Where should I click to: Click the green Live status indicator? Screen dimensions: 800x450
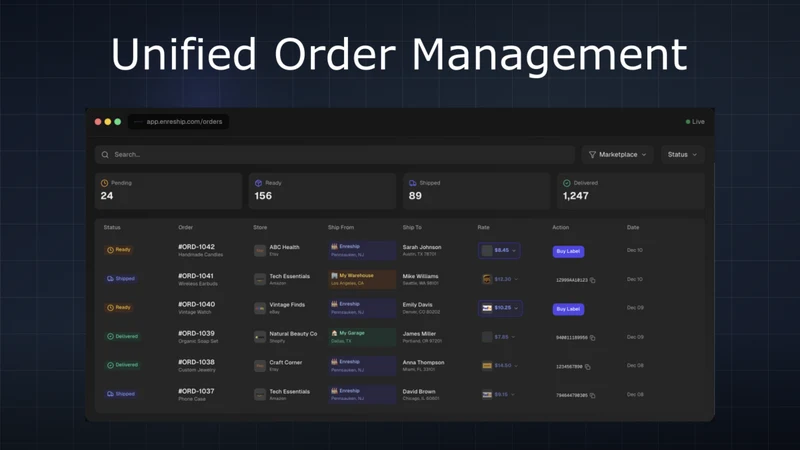tap(695, 121)
